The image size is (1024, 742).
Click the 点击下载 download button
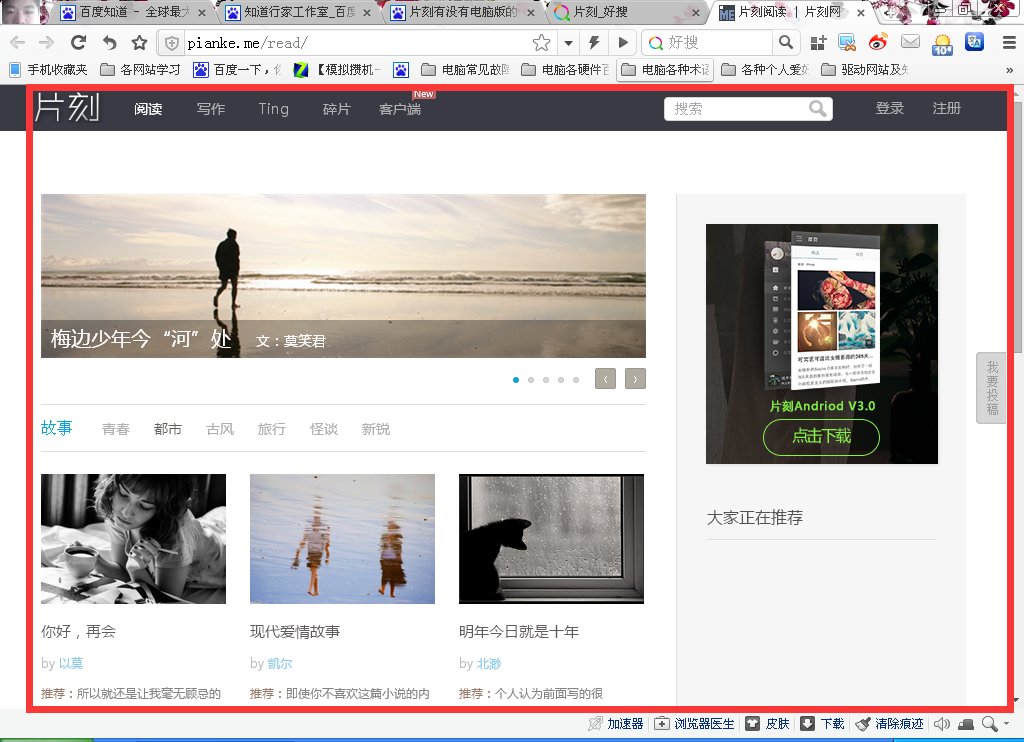point(821,437)
